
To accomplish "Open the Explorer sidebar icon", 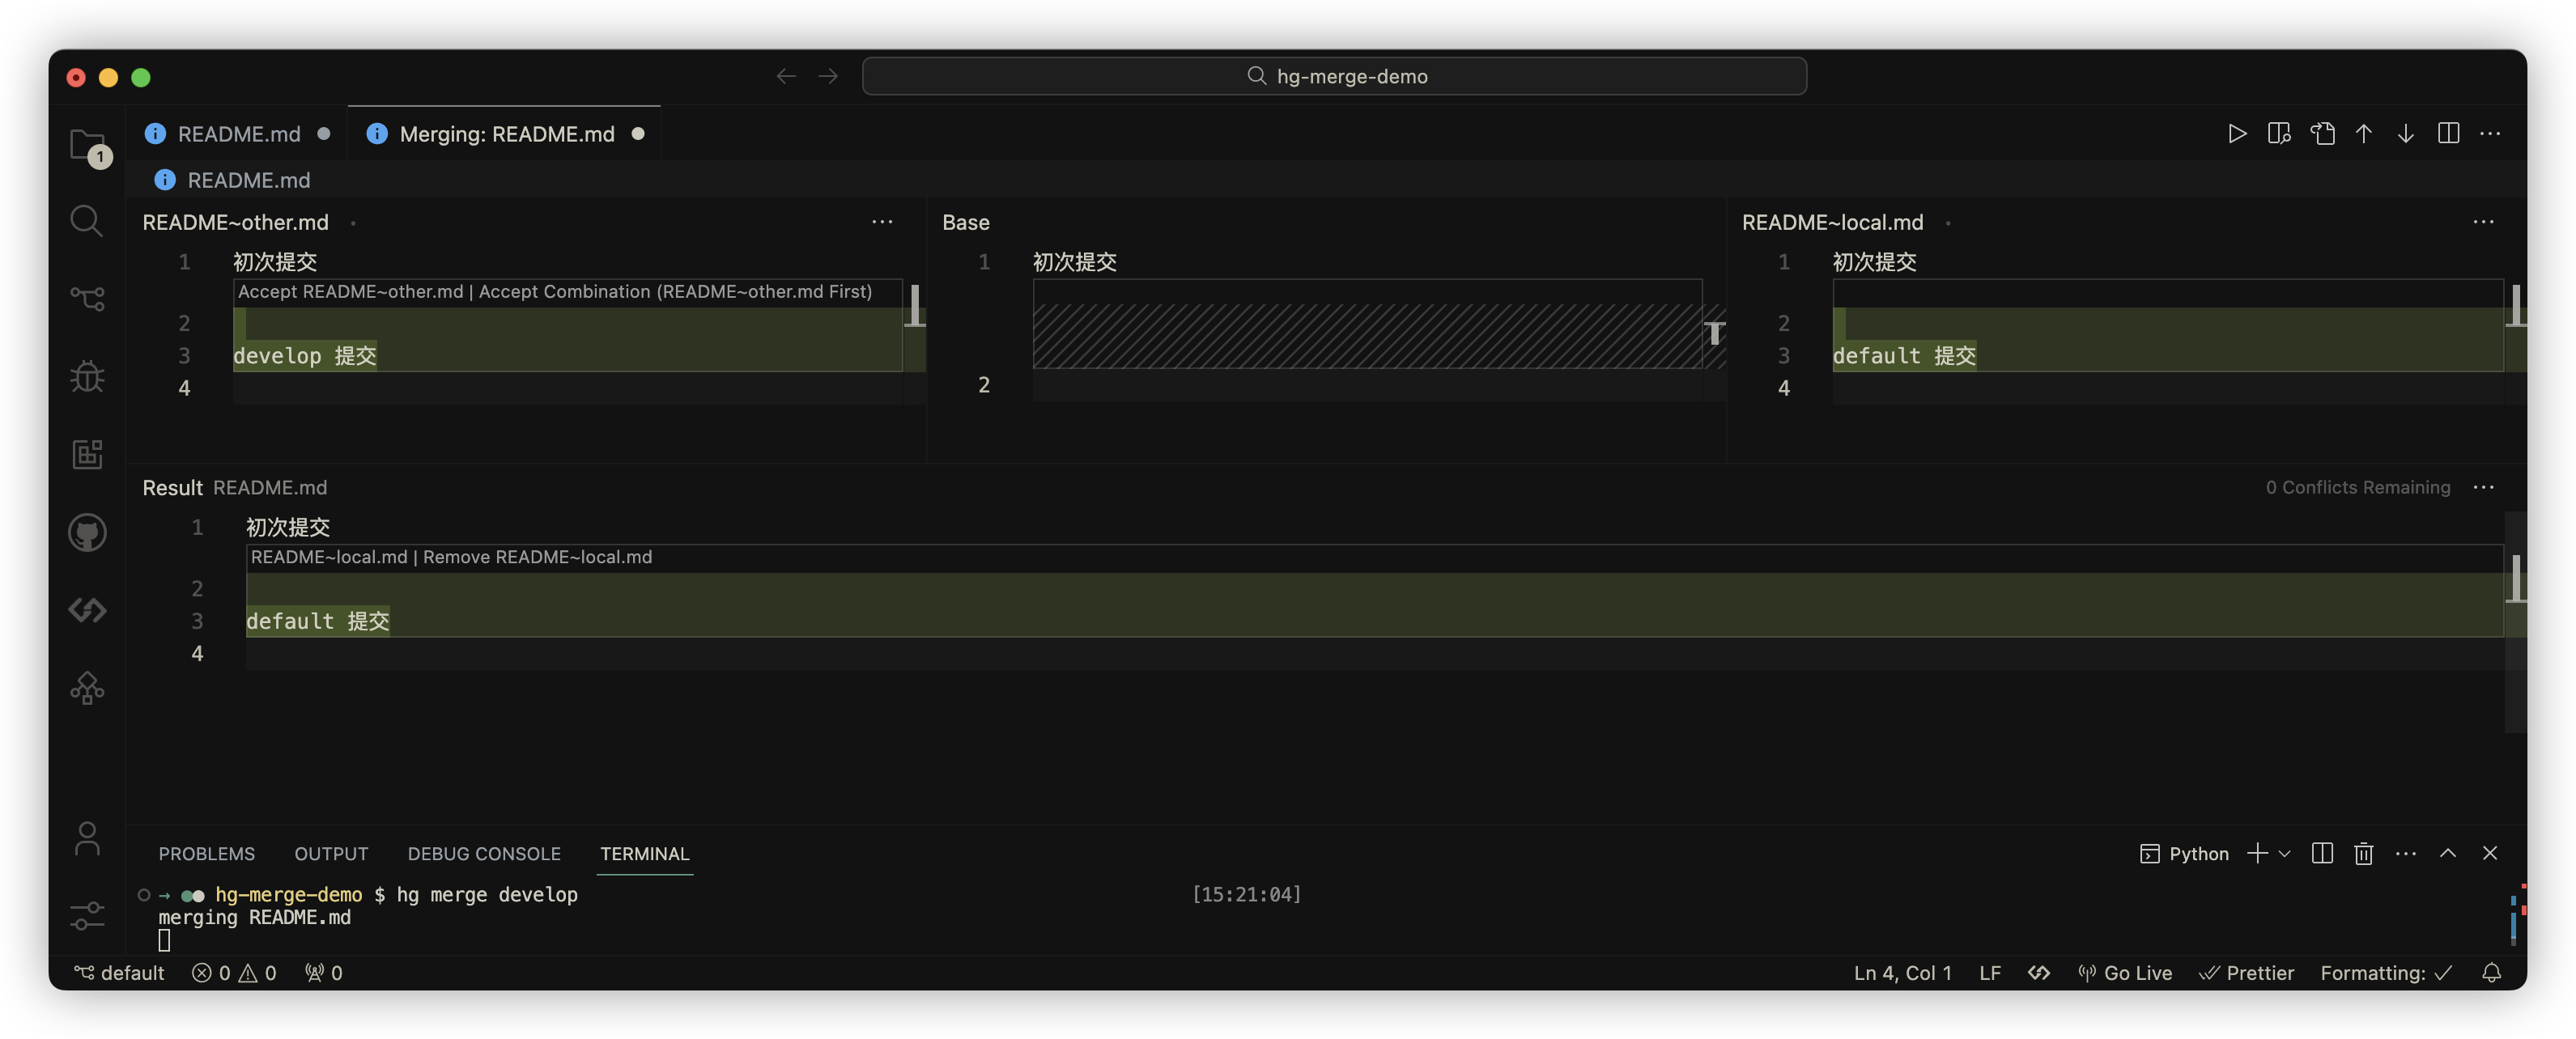I will pyautogui.click(x=88, y=146).
